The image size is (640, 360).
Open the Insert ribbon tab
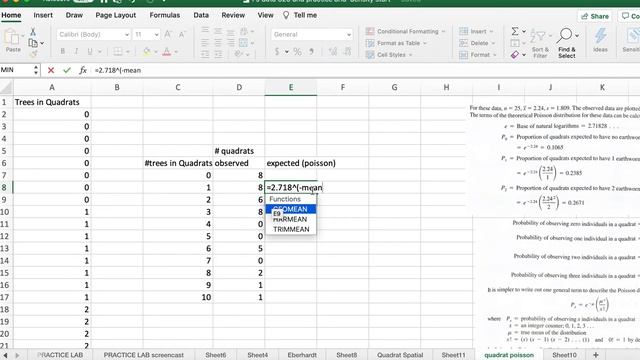point(43,15)
